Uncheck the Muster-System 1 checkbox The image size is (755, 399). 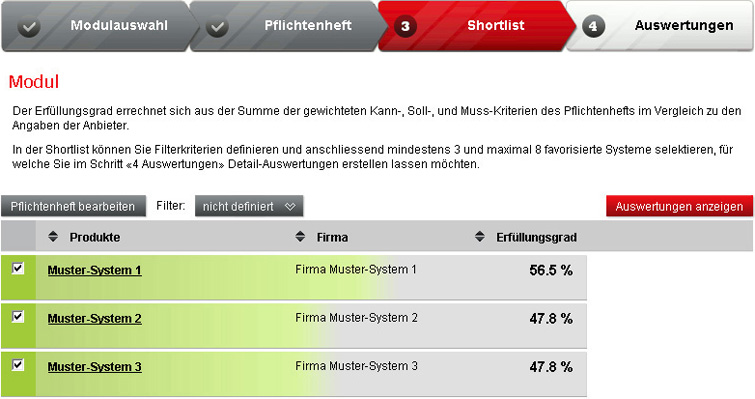(x=18, y=268)
